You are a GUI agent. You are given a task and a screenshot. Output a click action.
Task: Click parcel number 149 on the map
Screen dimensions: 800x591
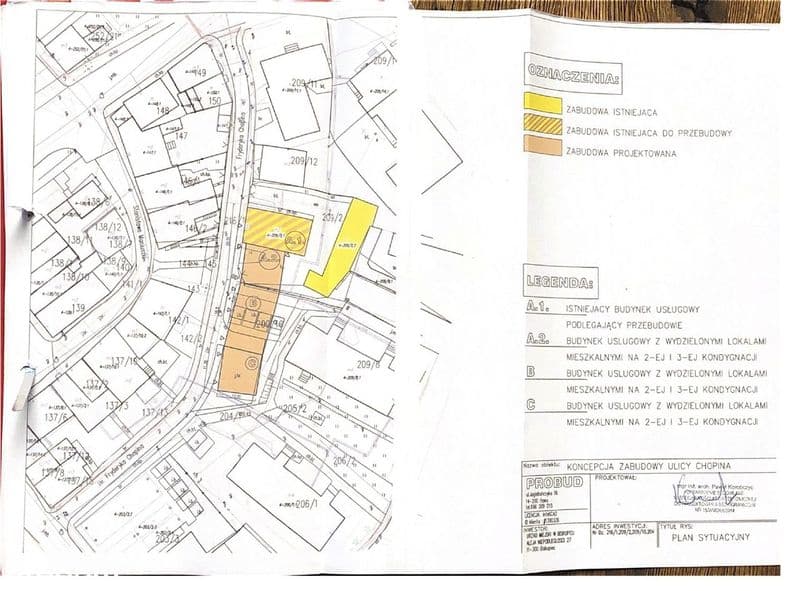[199, 72]
